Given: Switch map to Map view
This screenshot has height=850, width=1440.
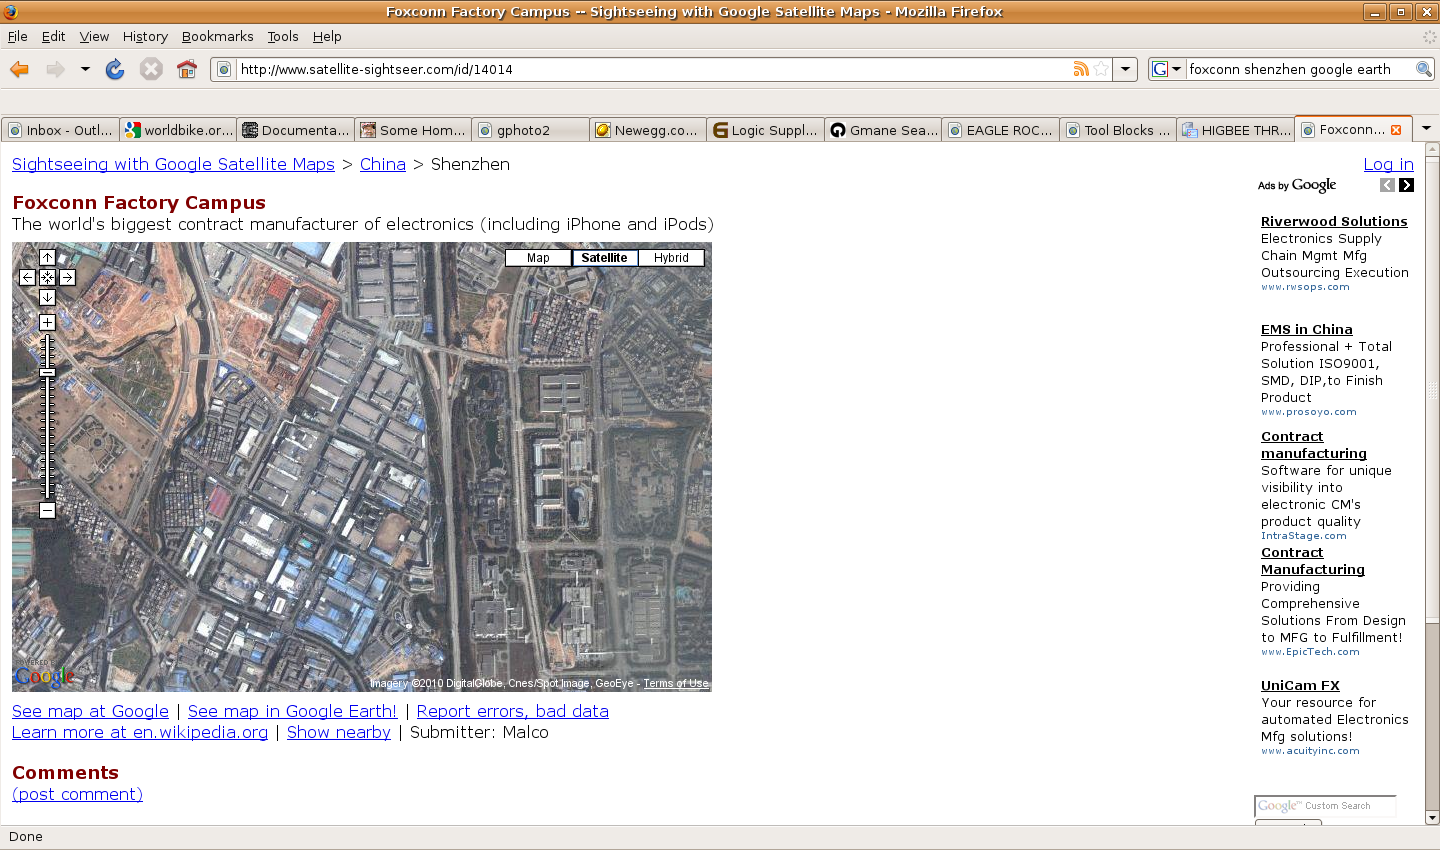Looking at the screenshot, I should [x=538, y=258].
